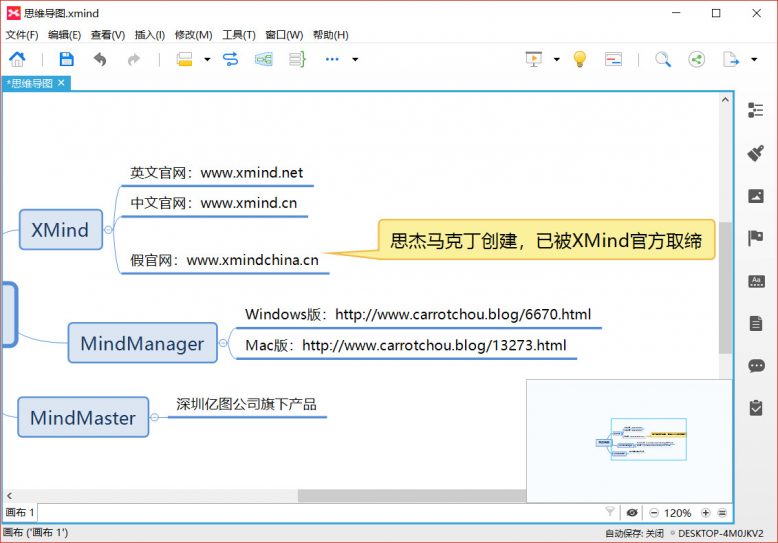Save the mind map with floppy icon

coord(66,59)
